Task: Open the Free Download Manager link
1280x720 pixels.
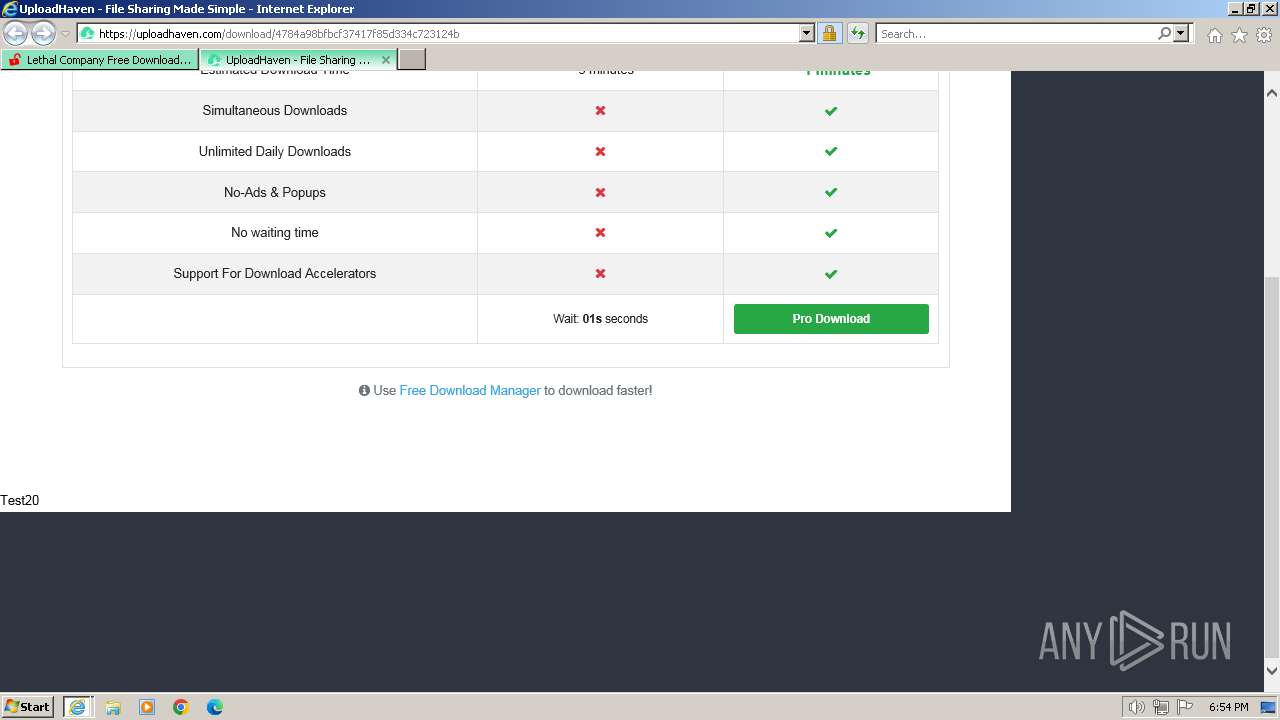Action: tap(470, 391)
